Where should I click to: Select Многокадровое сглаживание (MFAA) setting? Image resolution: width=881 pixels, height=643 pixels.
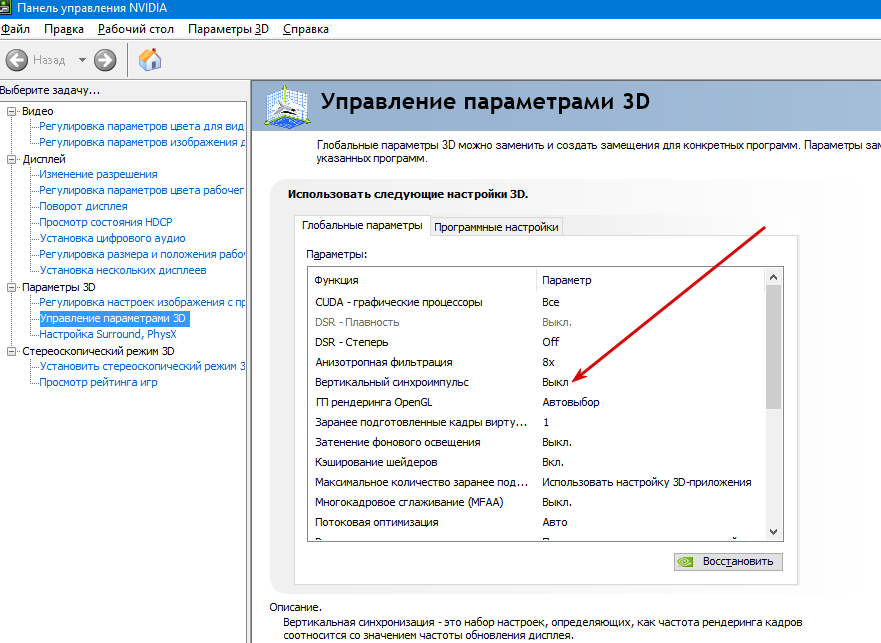pos(536,502)
